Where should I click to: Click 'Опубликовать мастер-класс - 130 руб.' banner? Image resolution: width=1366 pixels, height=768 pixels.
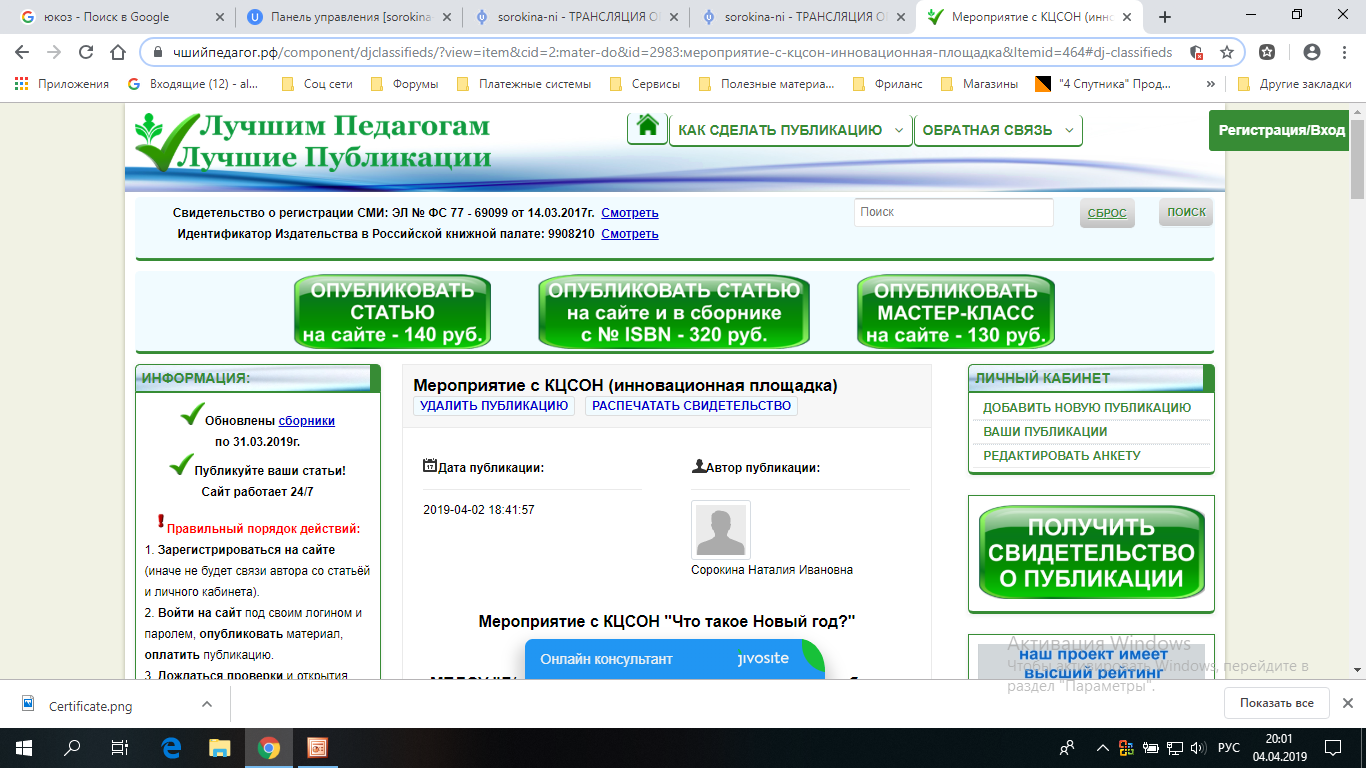click(x=956, y=312)
